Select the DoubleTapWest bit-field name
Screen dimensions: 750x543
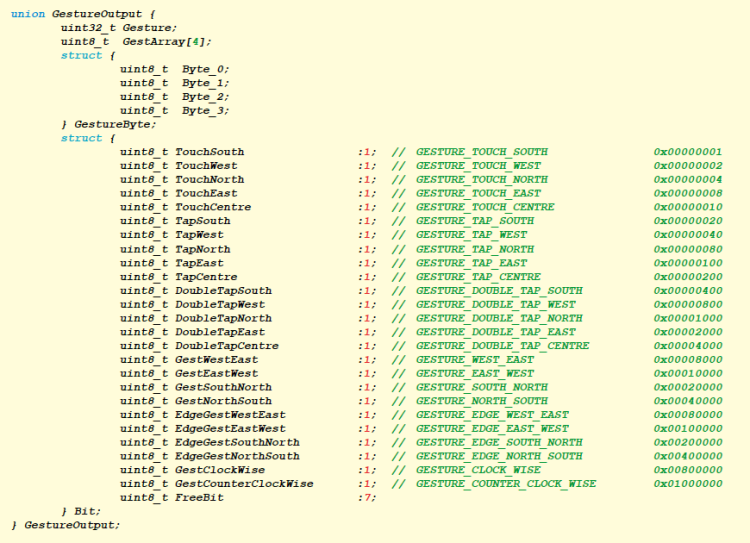(x=220, y=304)
